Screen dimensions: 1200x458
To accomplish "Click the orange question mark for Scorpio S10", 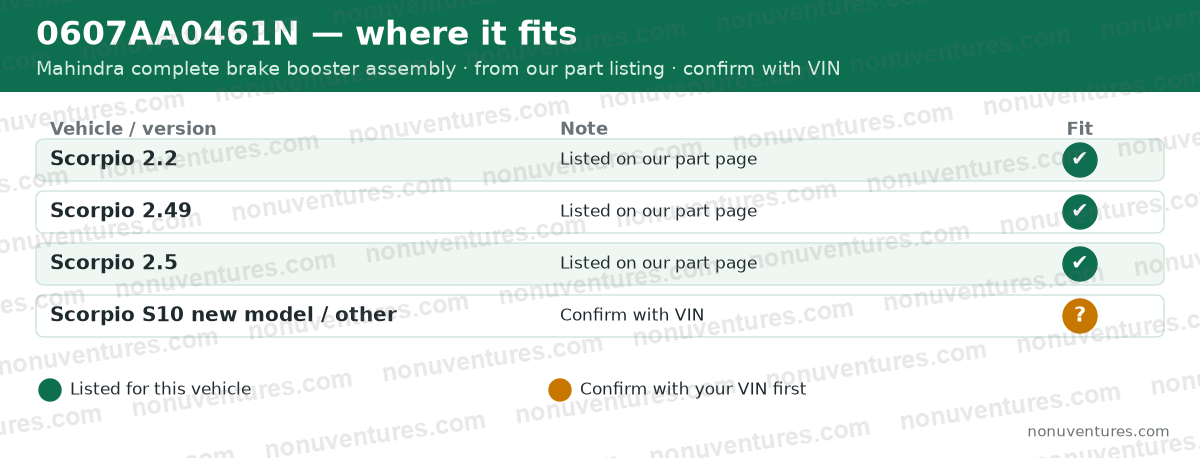I will 1080,316.
